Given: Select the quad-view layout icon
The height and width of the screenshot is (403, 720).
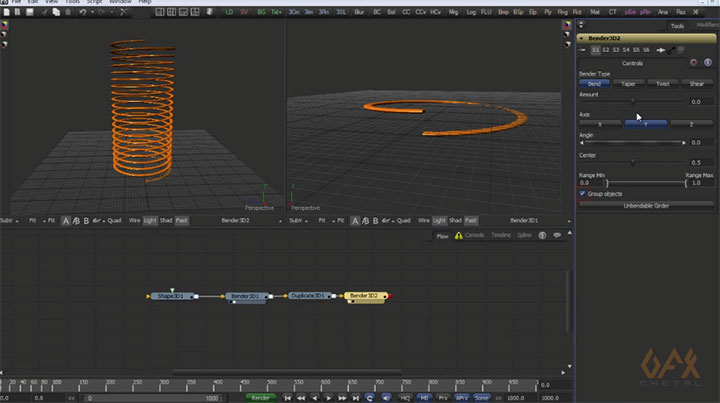Looking at the screenshot, I should point(195,12).
